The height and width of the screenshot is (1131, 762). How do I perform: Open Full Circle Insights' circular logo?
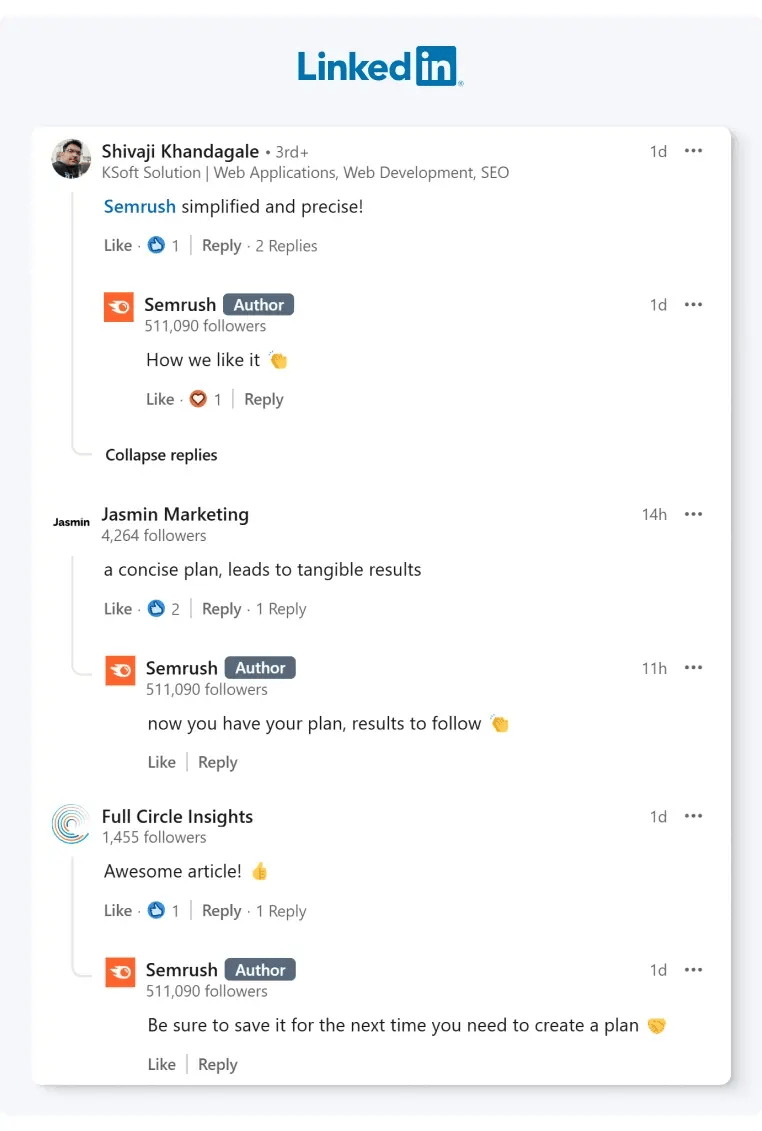tap(69, 824)
